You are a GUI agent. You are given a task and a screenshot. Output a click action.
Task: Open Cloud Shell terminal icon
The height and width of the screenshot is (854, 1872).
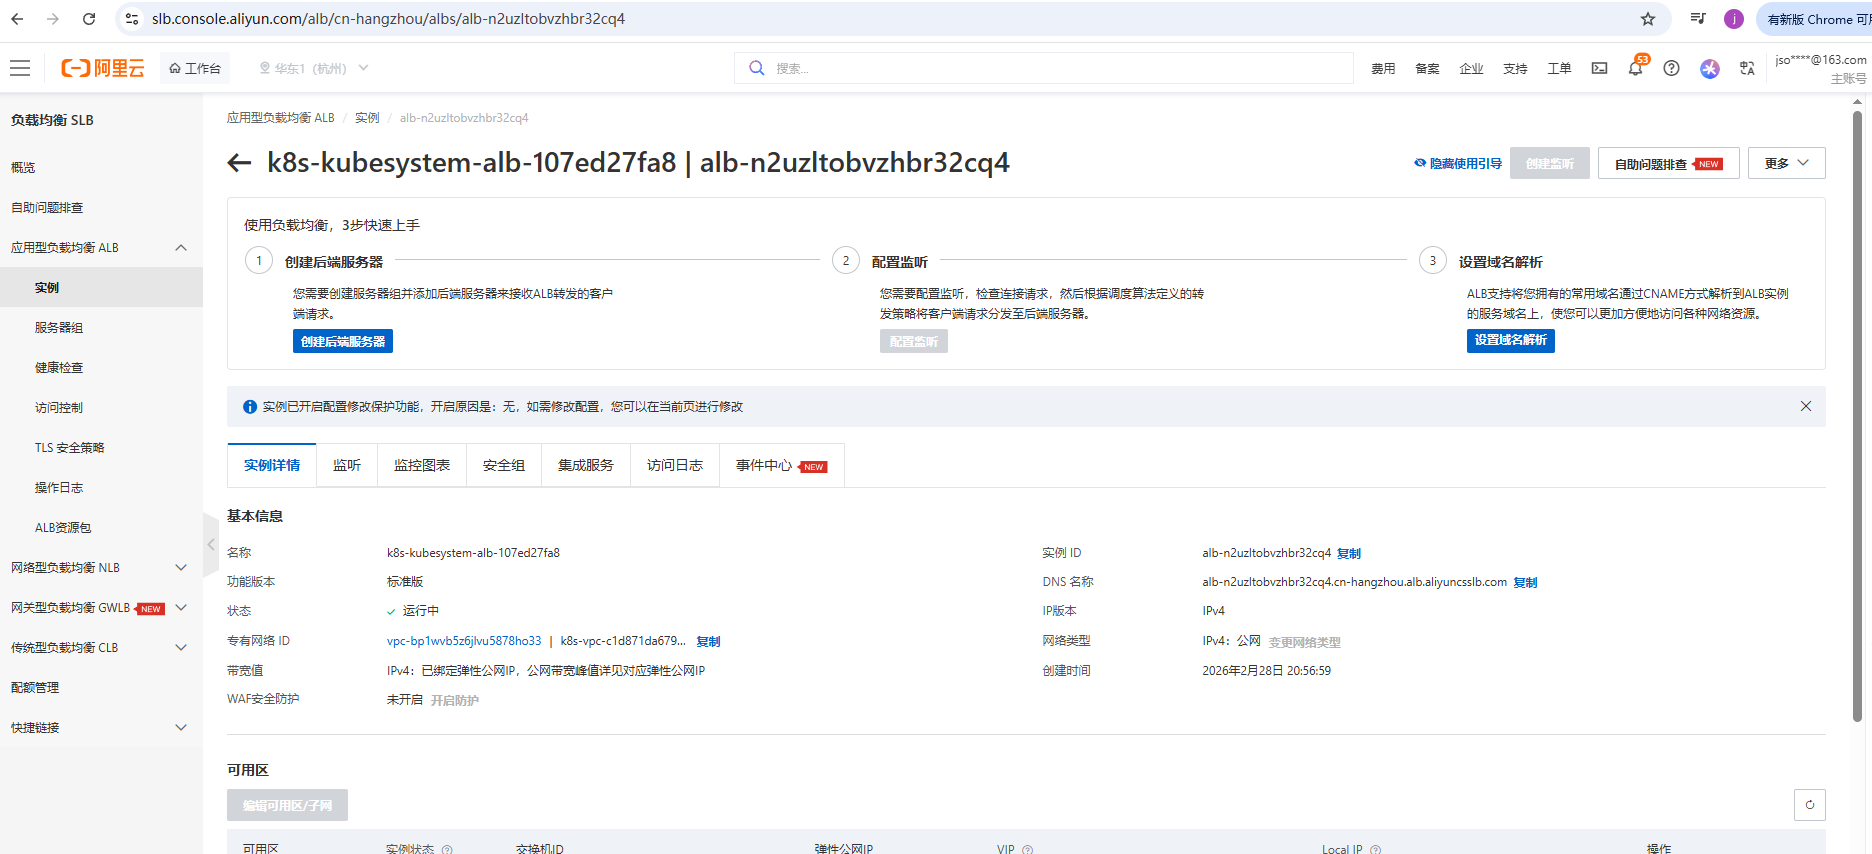(x=1600, y=68)
